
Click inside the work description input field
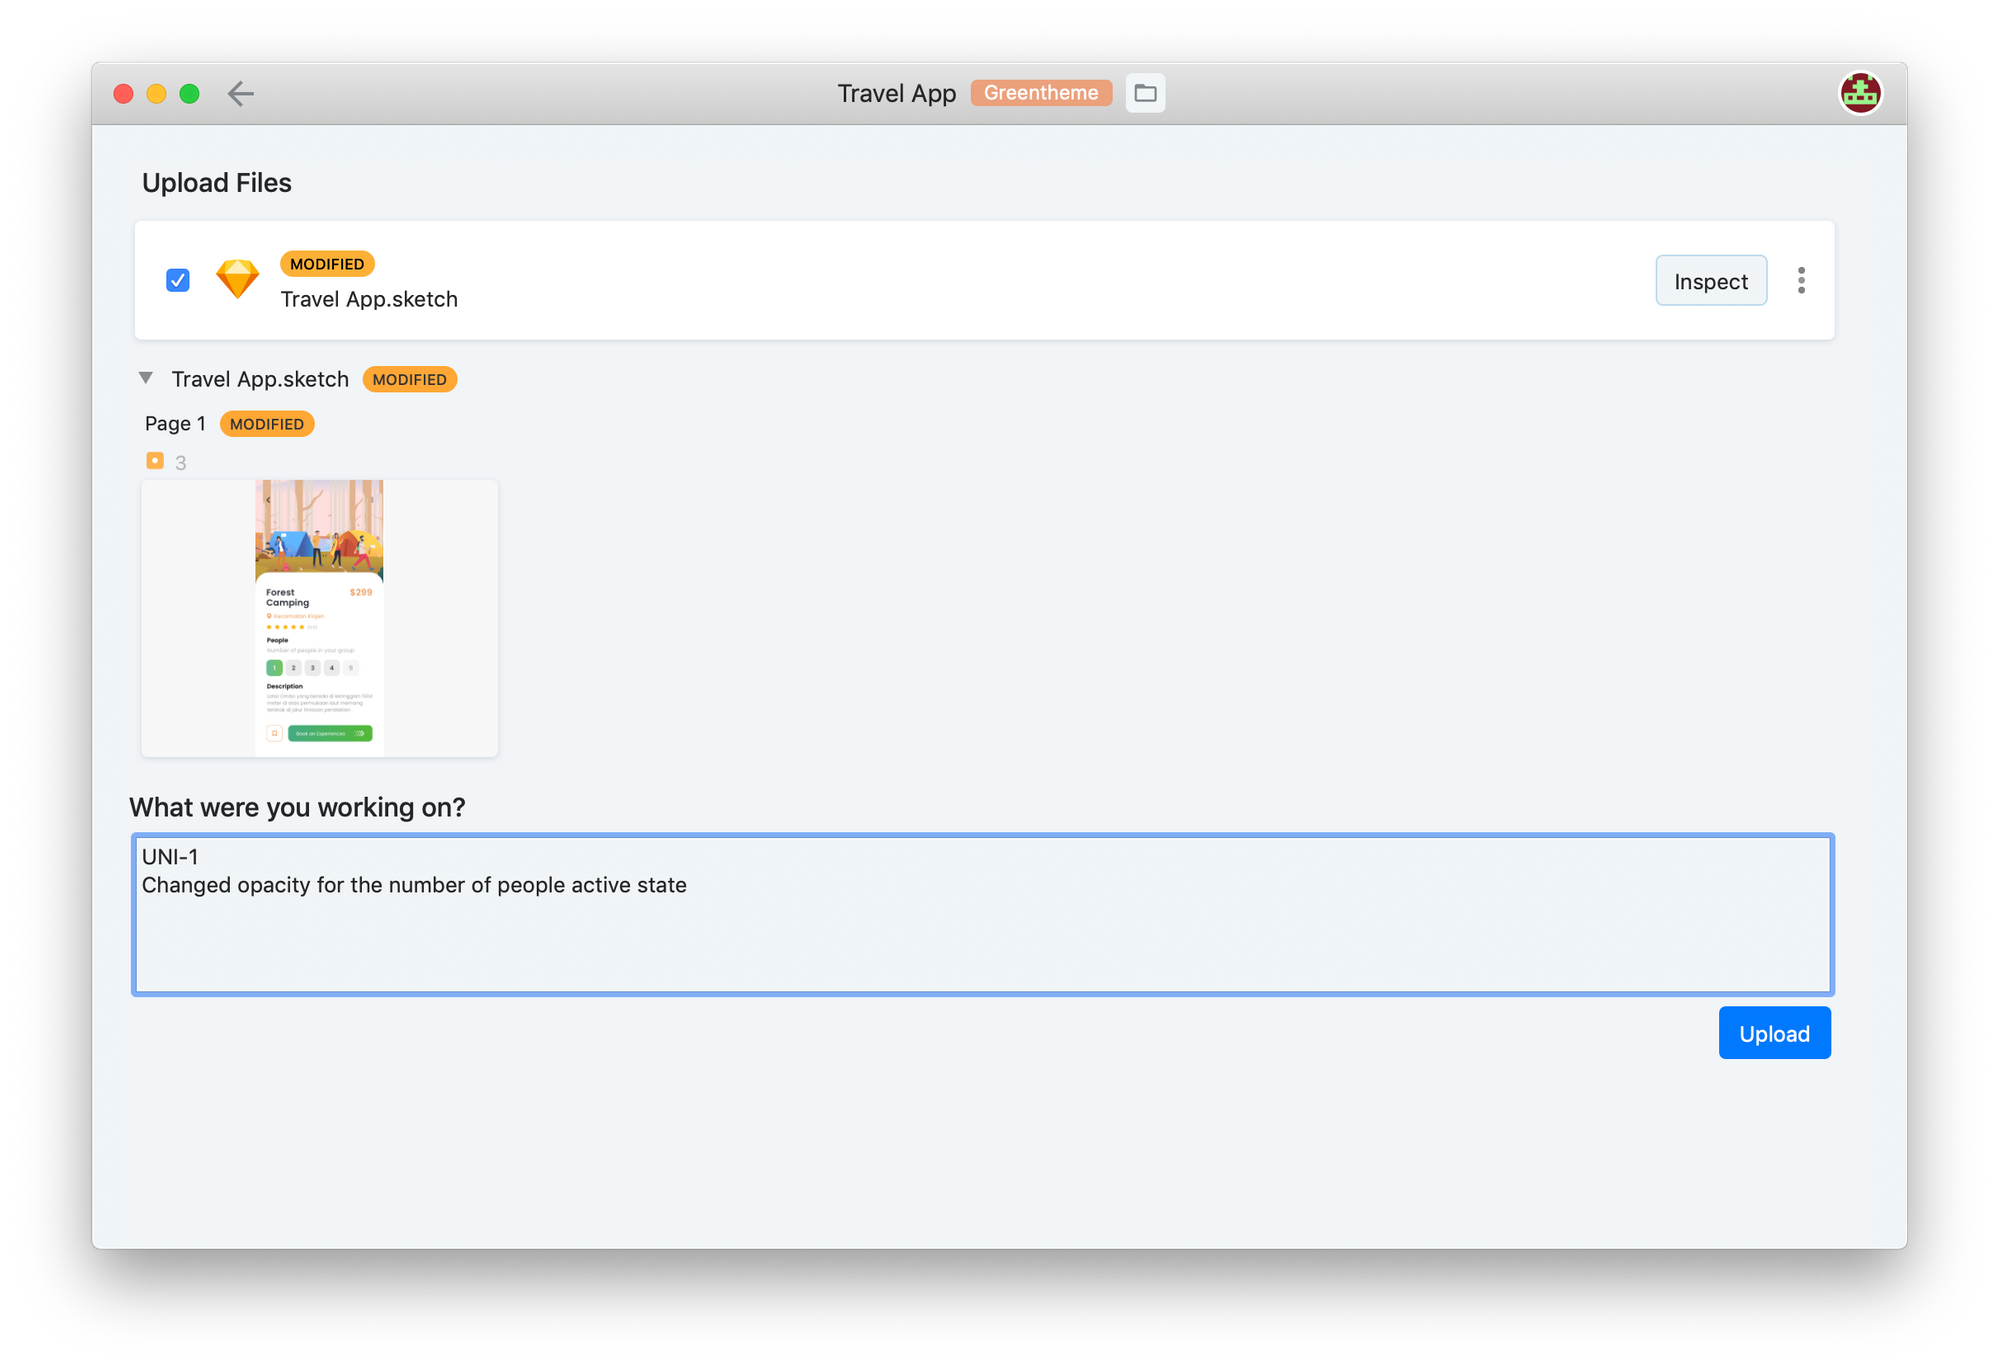pyautogui.click(x=980, y=912)
